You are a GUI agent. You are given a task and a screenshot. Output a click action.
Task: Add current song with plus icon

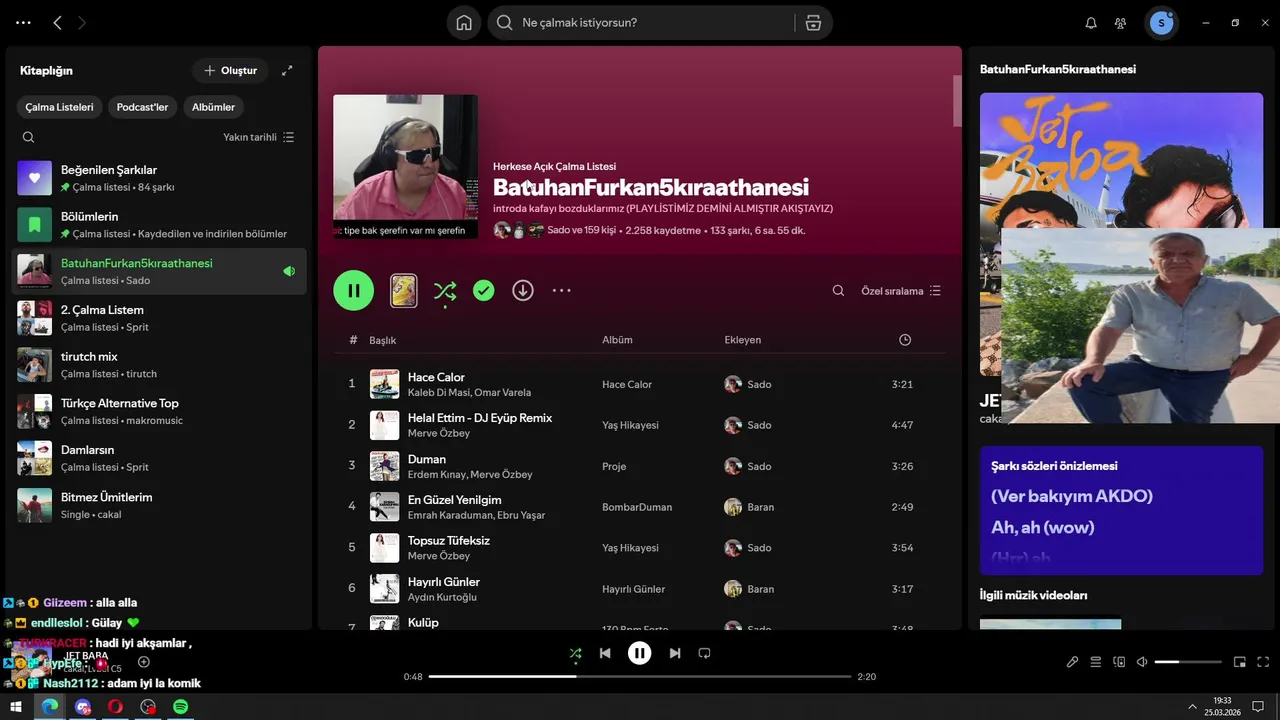(144, 662)
